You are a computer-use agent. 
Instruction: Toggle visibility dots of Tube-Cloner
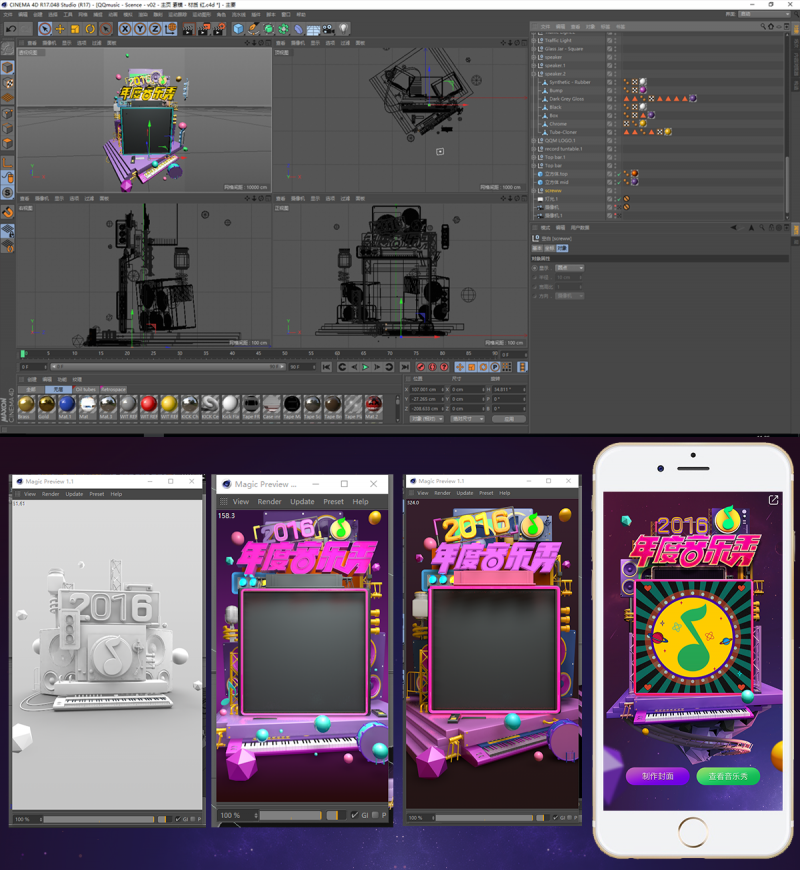[615, 132]
